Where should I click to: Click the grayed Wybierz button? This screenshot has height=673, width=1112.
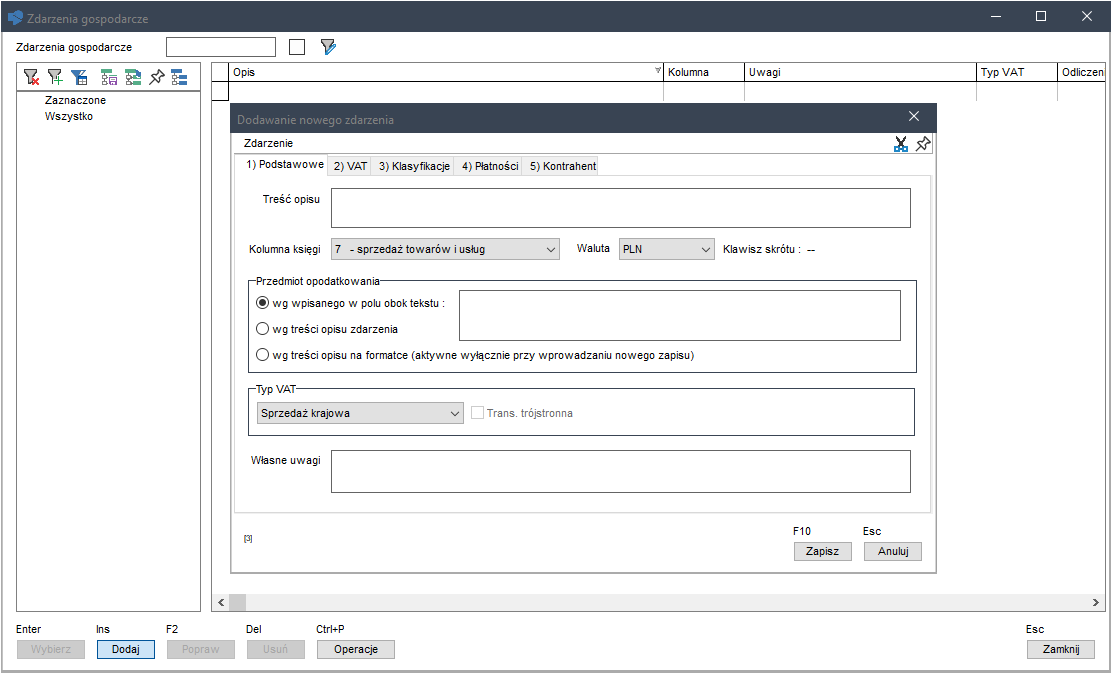click(50, 649)
